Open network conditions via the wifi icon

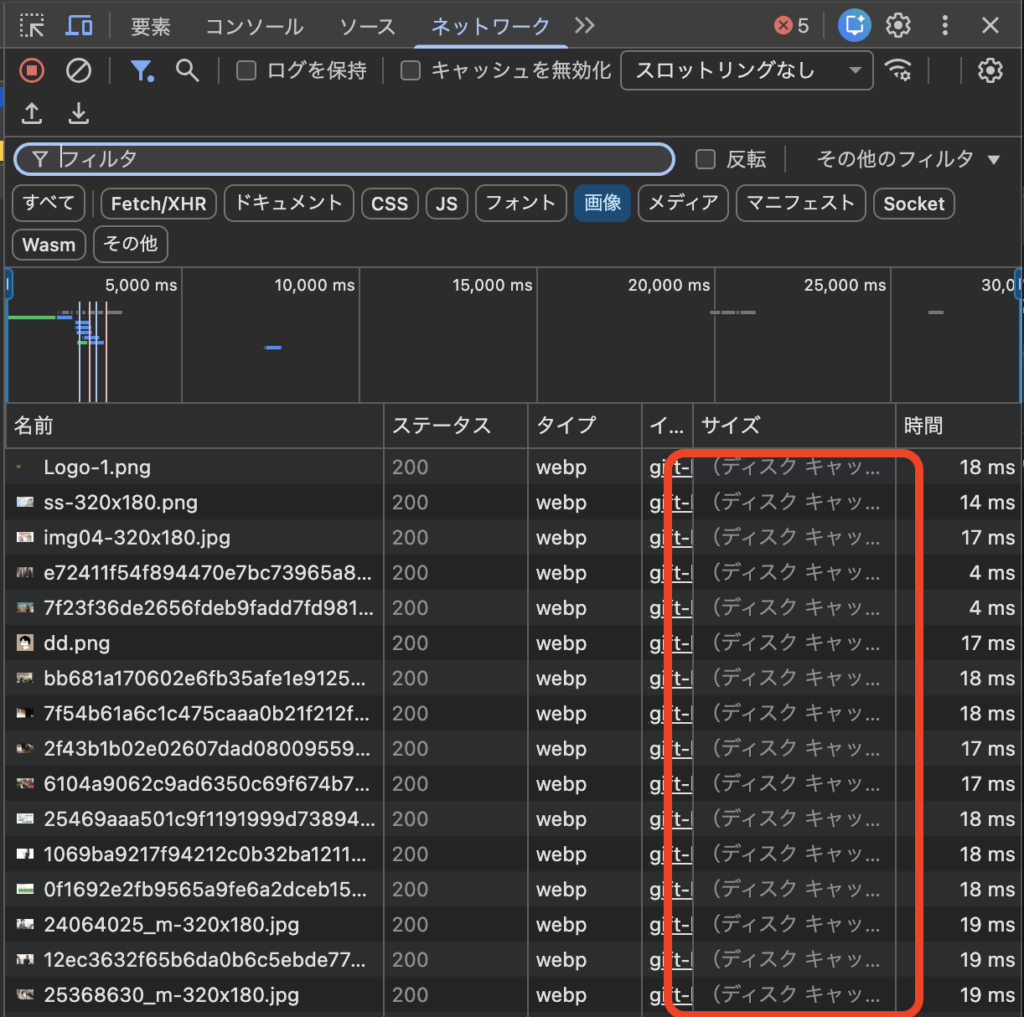tap(898, 70)
